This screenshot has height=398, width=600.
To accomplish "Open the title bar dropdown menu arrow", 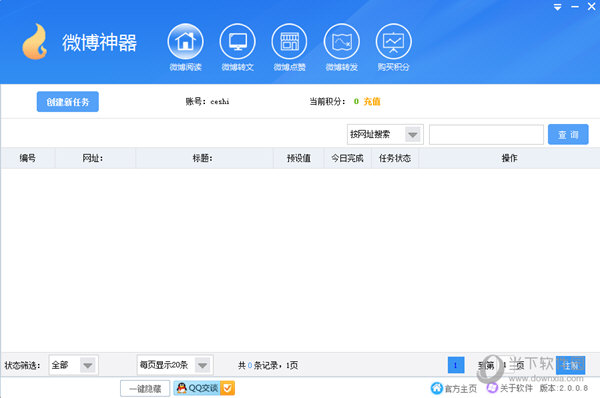I will 558,7.
